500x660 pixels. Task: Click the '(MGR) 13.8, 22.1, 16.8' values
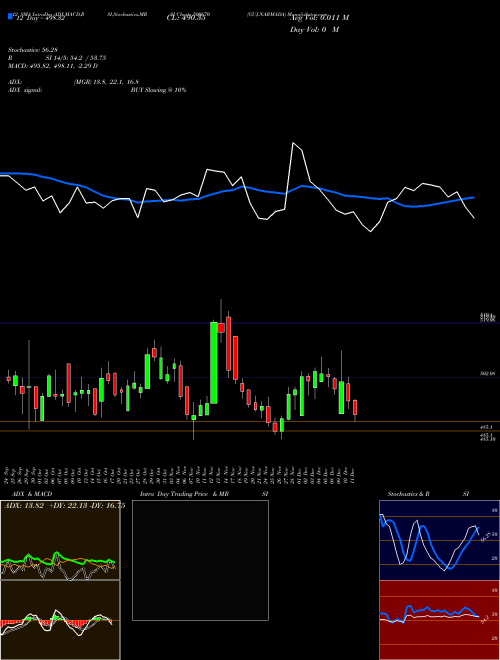(106, 82)
